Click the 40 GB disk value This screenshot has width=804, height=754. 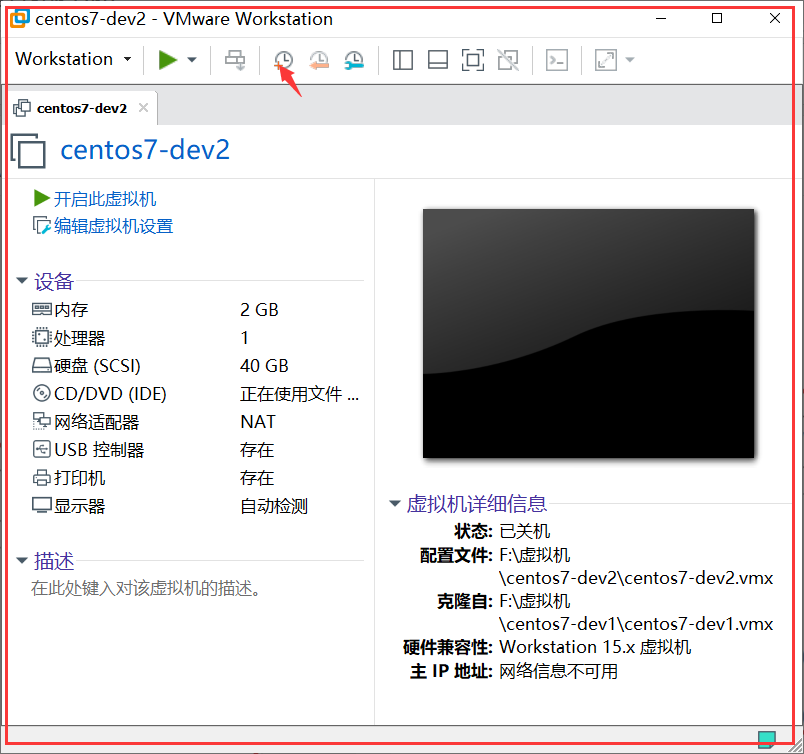click(x=264, y=366)
